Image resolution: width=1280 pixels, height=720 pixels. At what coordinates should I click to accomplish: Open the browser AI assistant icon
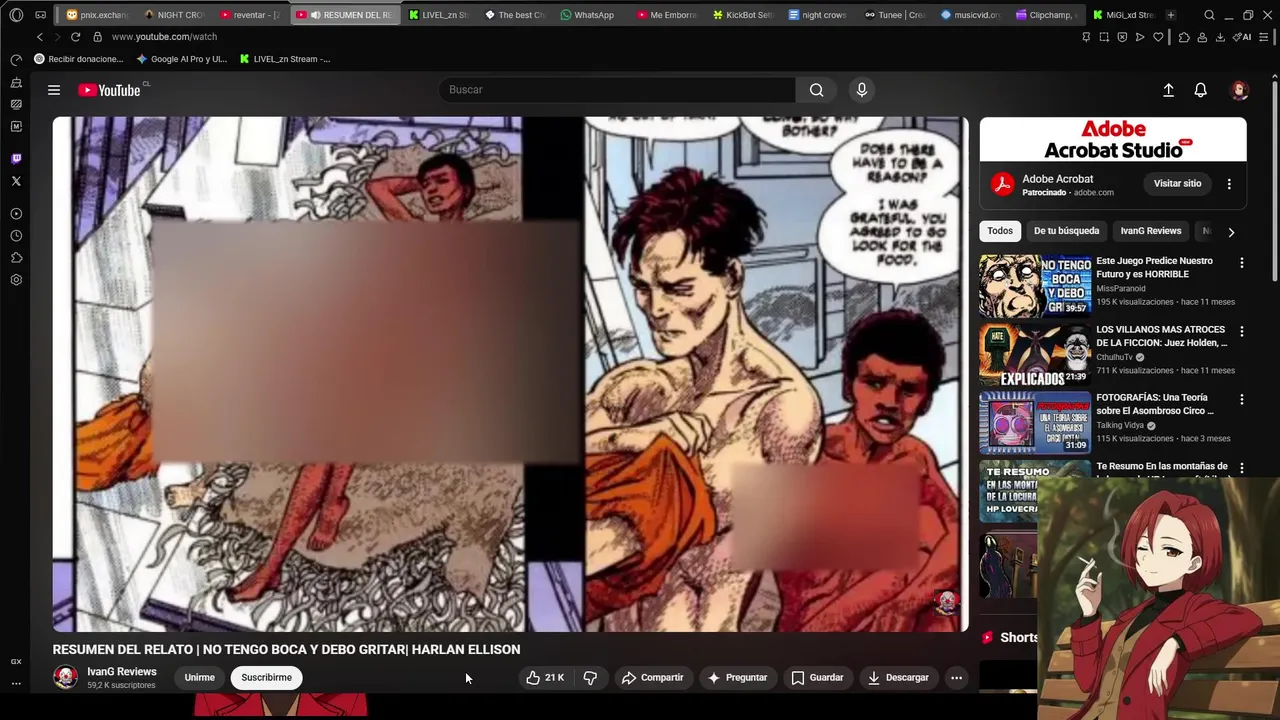(1243, 37)
